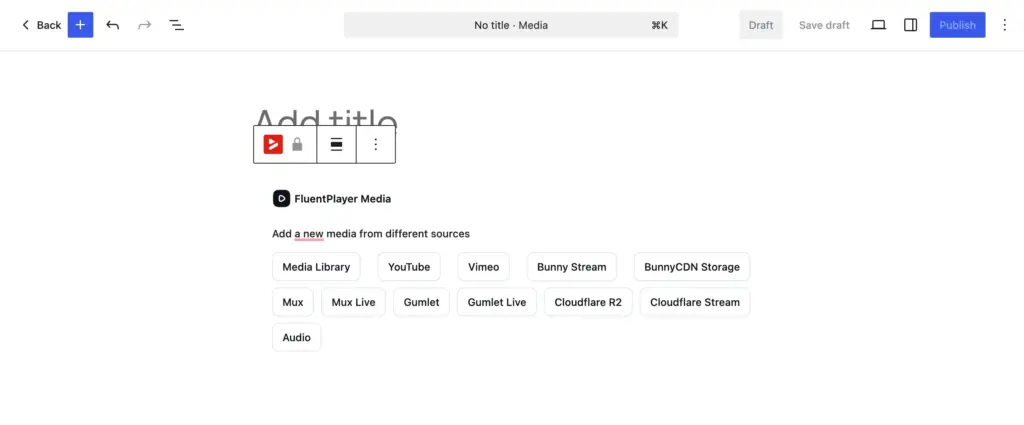Pick the Bunny Stream source
The image size is (1024, 425).
click(x=571, y=267)
